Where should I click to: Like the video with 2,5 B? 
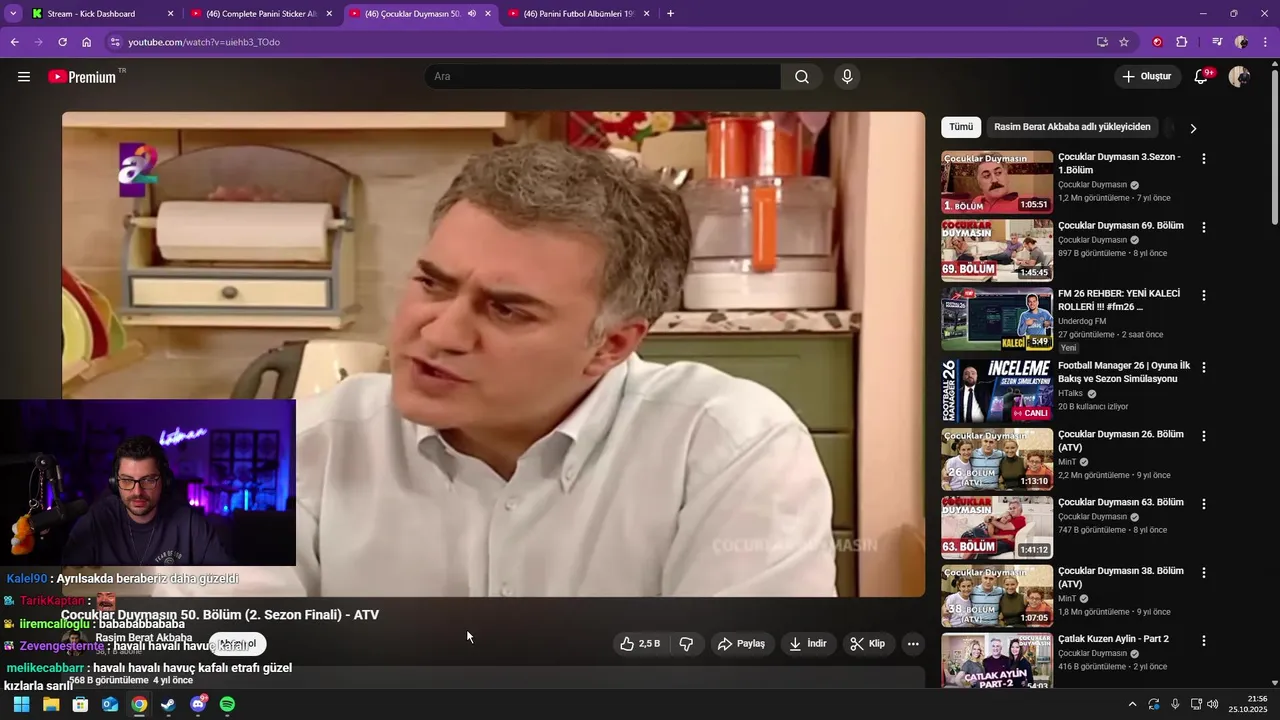639,644
